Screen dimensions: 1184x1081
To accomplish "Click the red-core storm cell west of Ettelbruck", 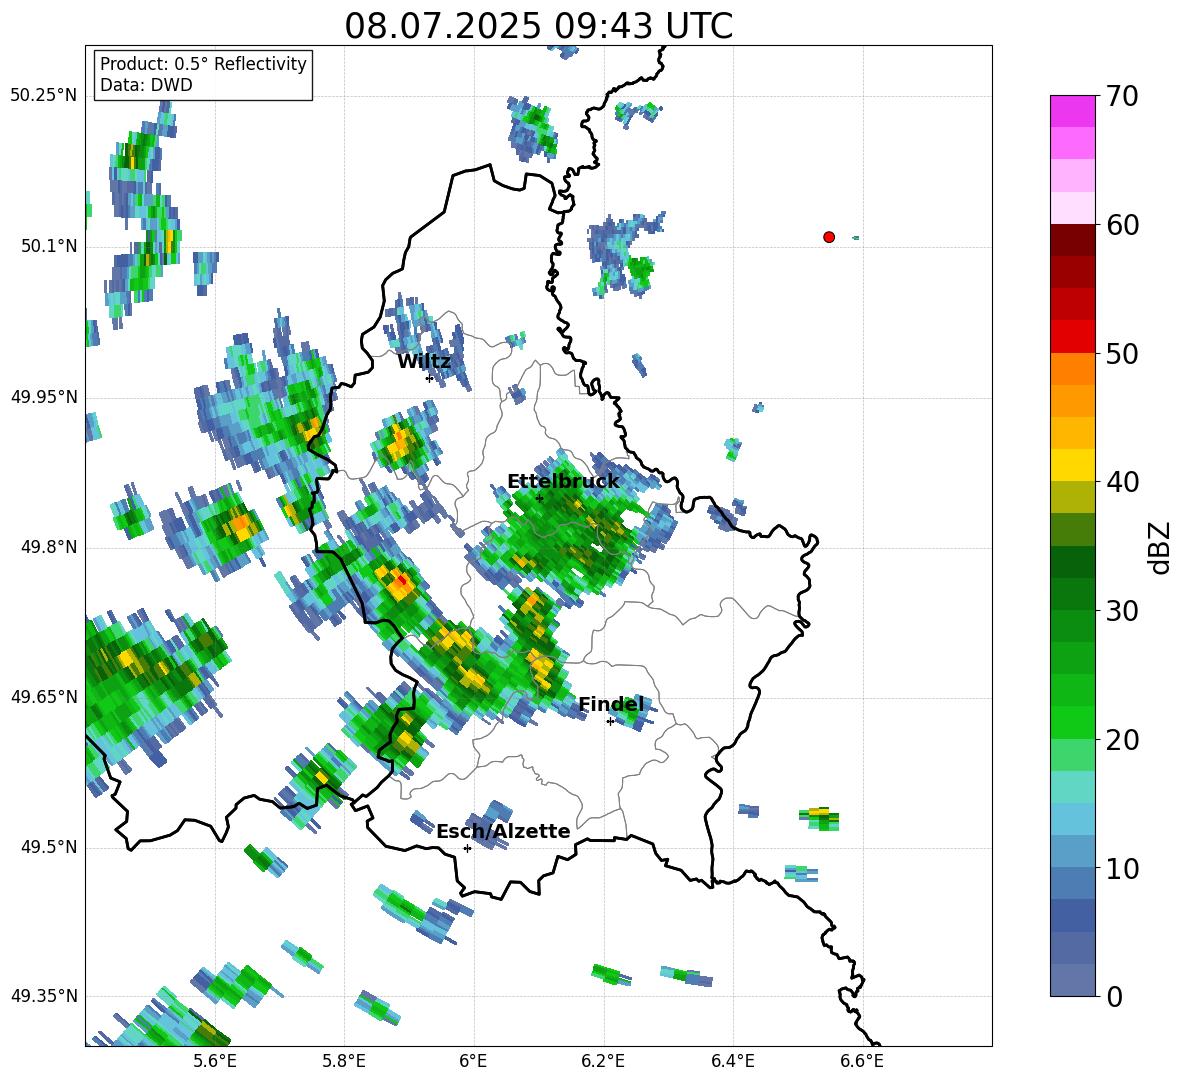I will tap(398, 581).
